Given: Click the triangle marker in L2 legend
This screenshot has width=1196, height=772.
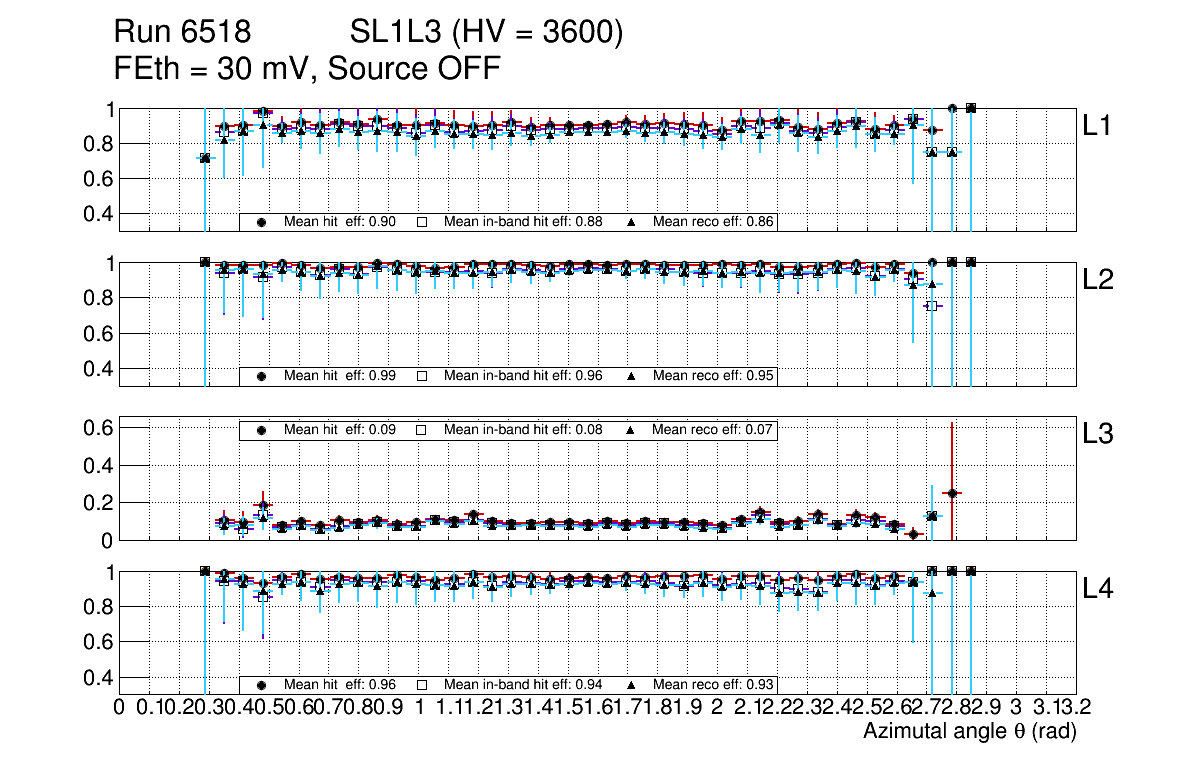Looking at the screenshot, I should 631,376.
